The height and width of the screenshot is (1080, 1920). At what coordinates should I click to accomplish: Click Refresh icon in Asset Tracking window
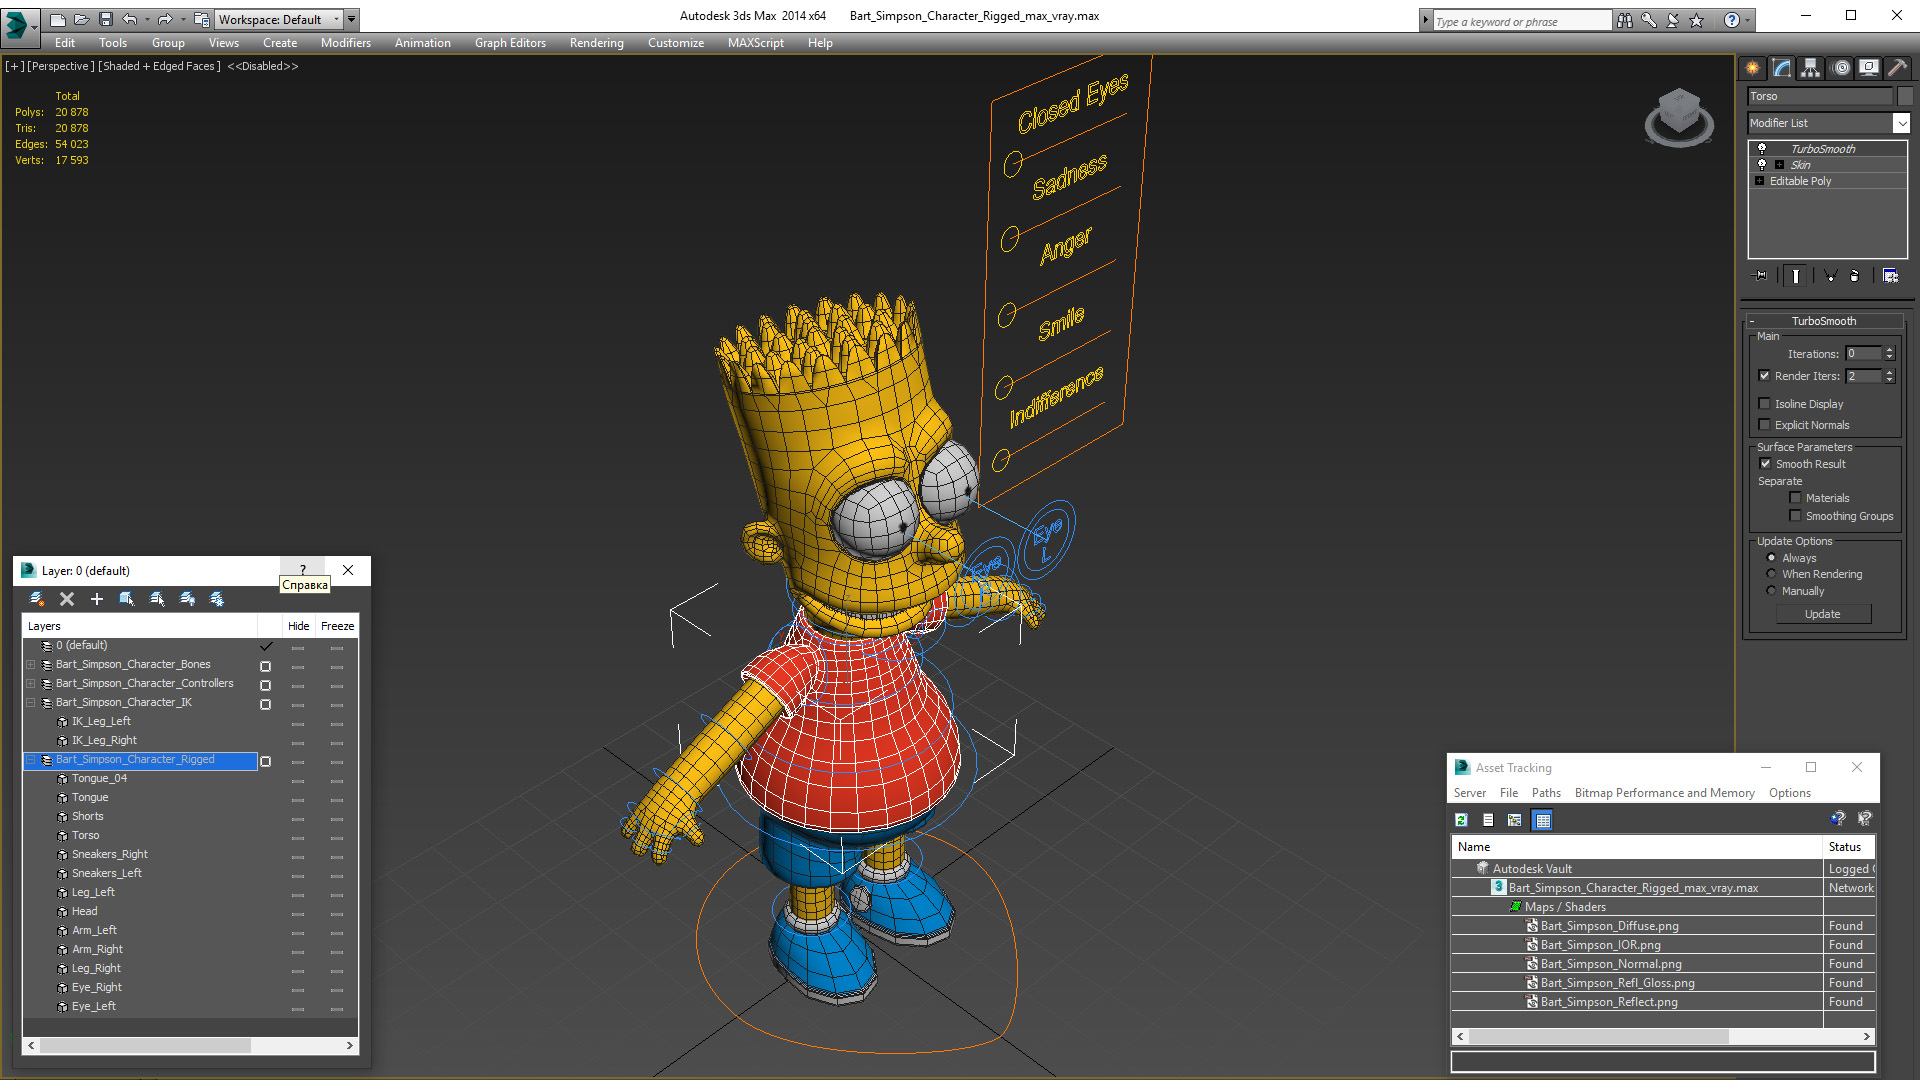[x=1461, y=820]
